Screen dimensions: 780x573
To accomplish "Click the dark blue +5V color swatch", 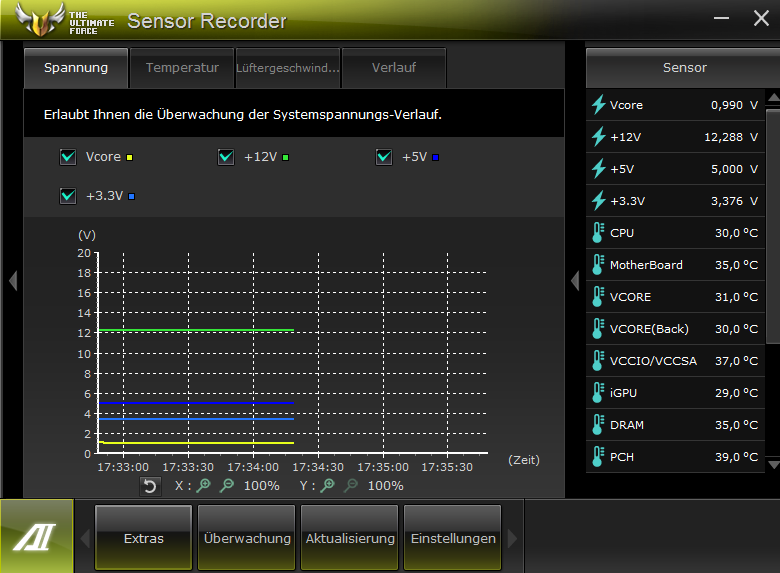I will click(436, 158).
